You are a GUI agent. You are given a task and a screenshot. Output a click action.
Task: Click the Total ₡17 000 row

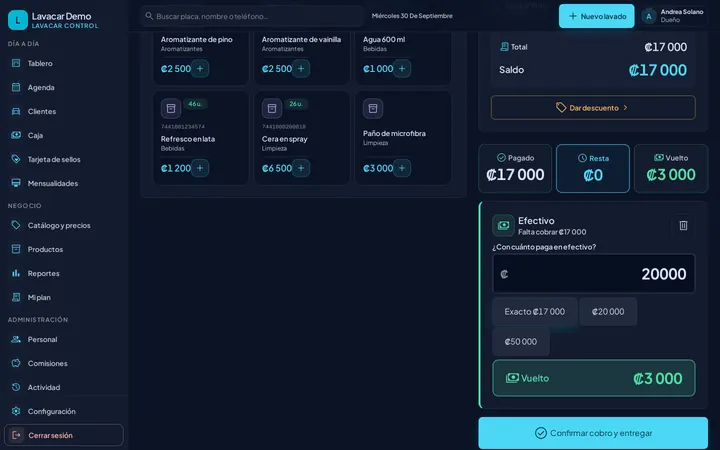[x=593, y=47]
